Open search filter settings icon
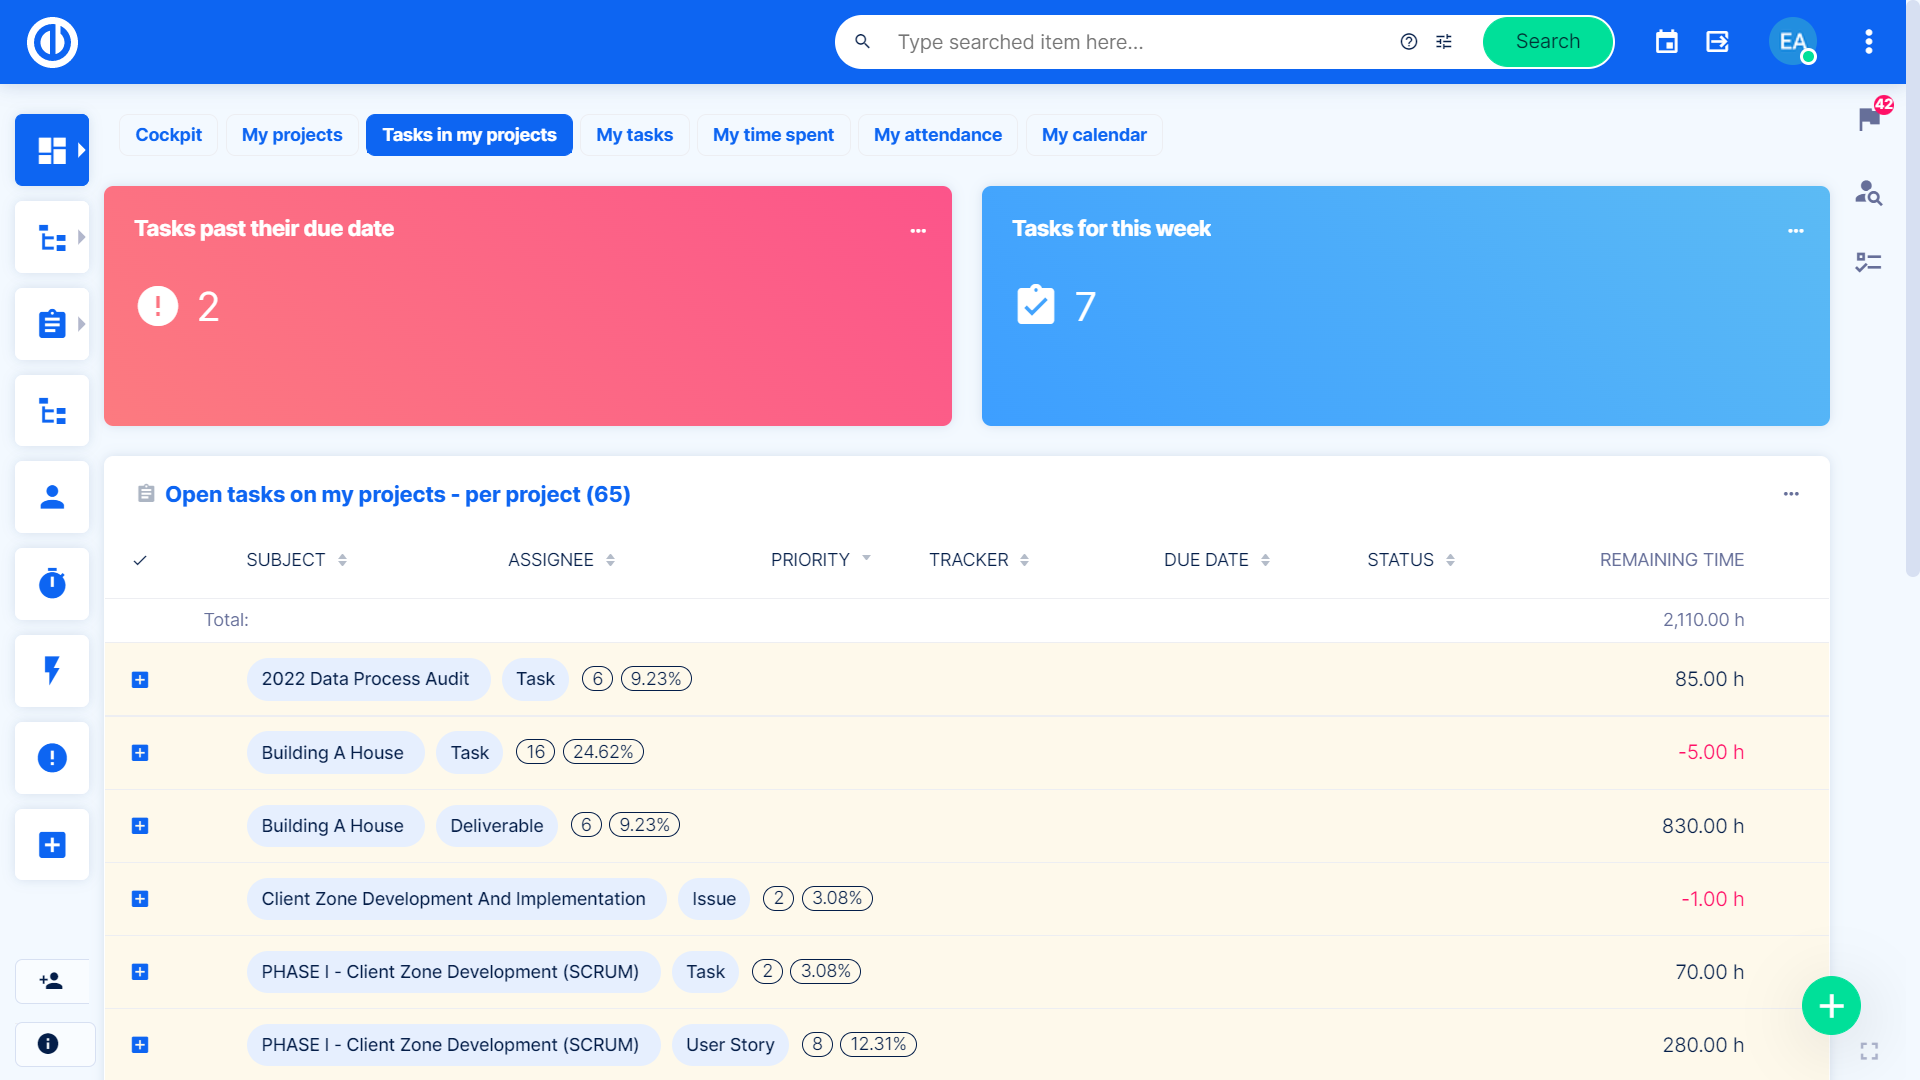 coord(1444,42)
